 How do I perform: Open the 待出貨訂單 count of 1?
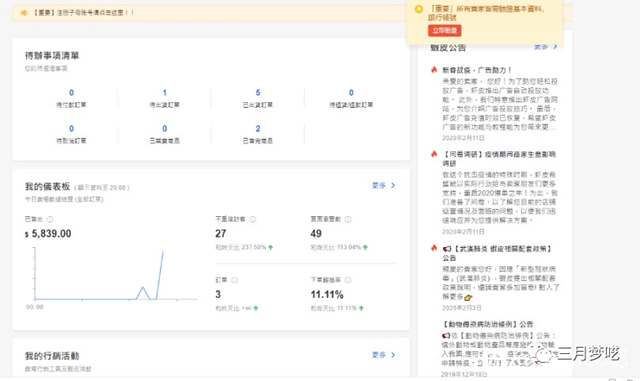click(164, 93)
